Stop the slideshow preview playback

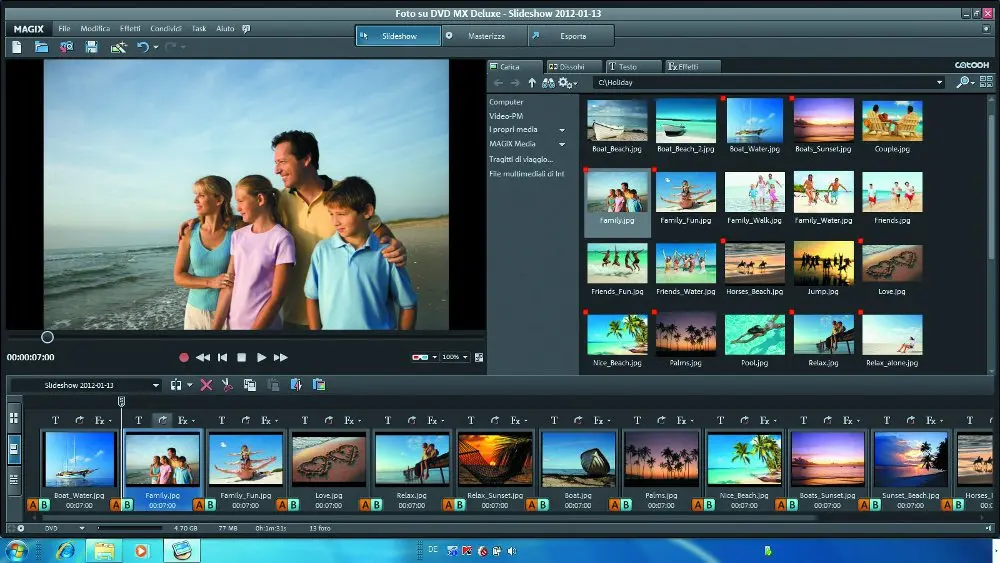click(x=242, y=358)
